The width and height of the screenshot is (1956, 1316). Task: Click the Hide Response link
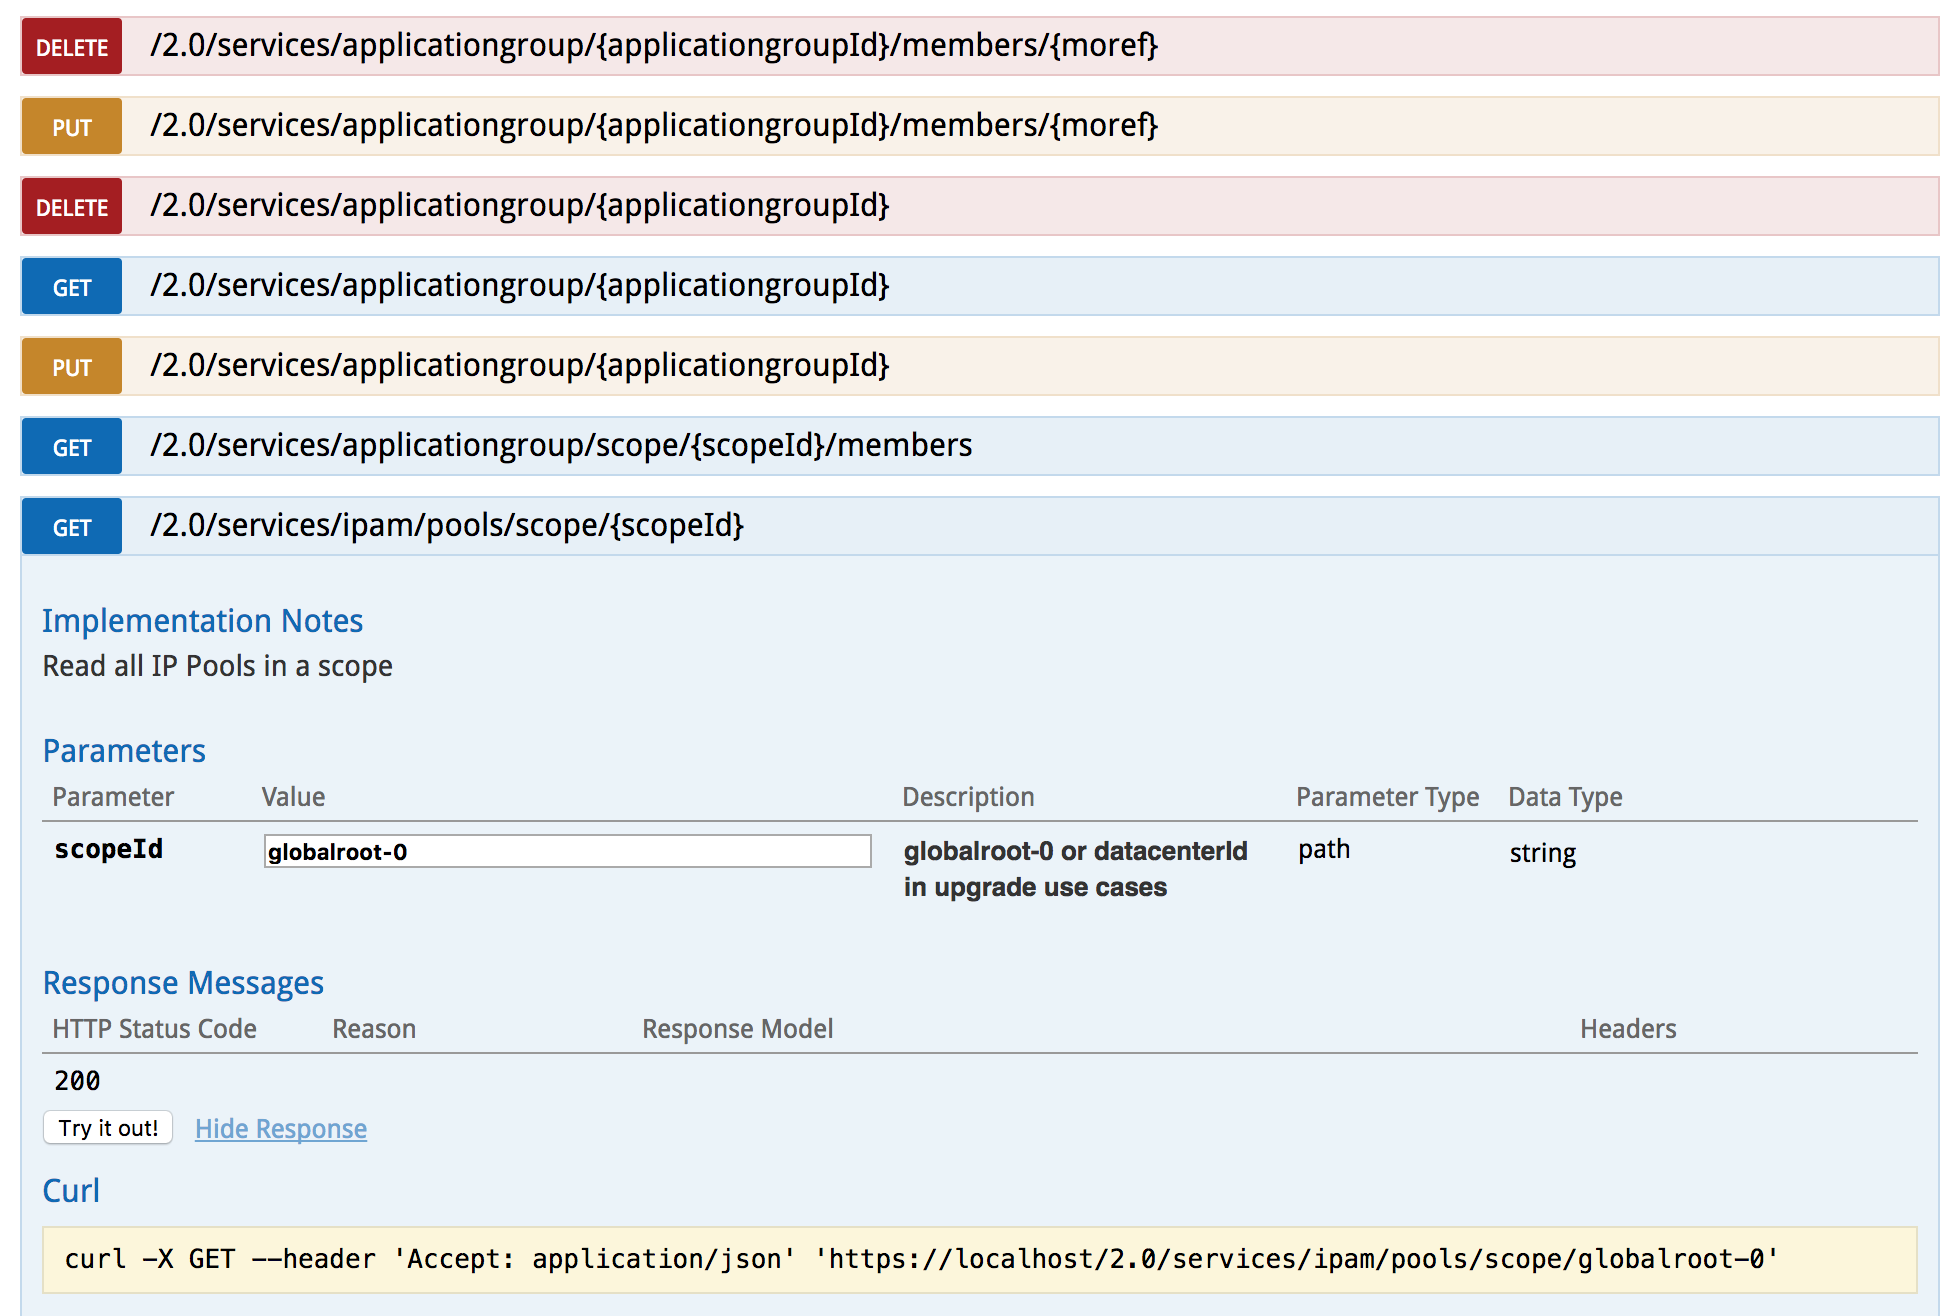coord(280,1128)
